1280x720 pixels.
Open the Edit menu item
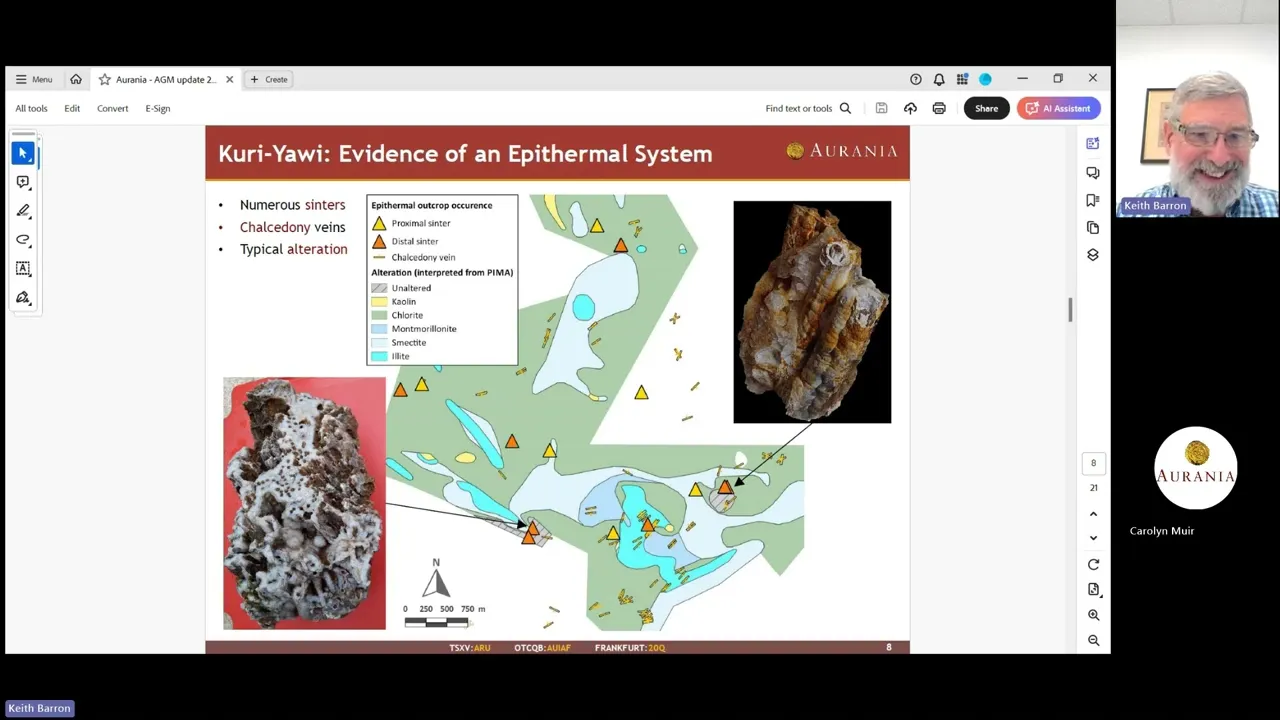[72, 108]
